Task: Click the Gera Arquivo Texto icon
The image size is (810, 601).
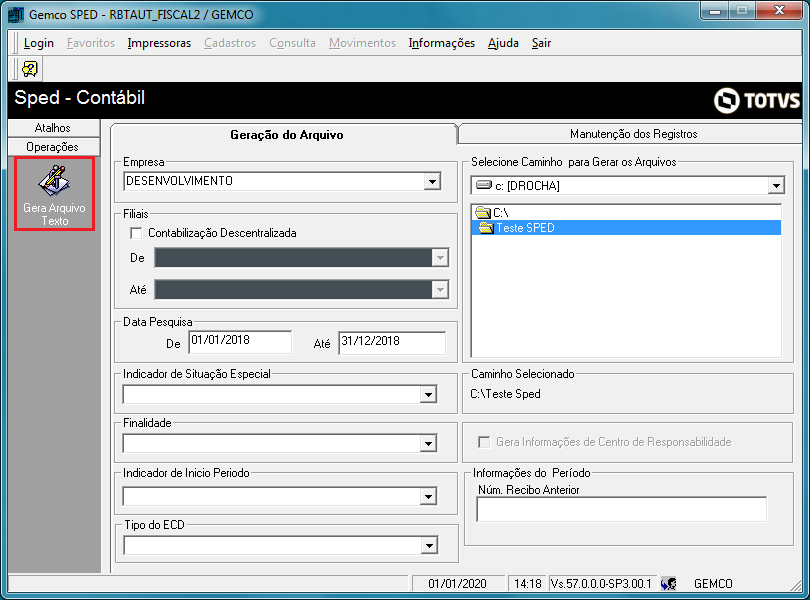Action: point(54,181)
